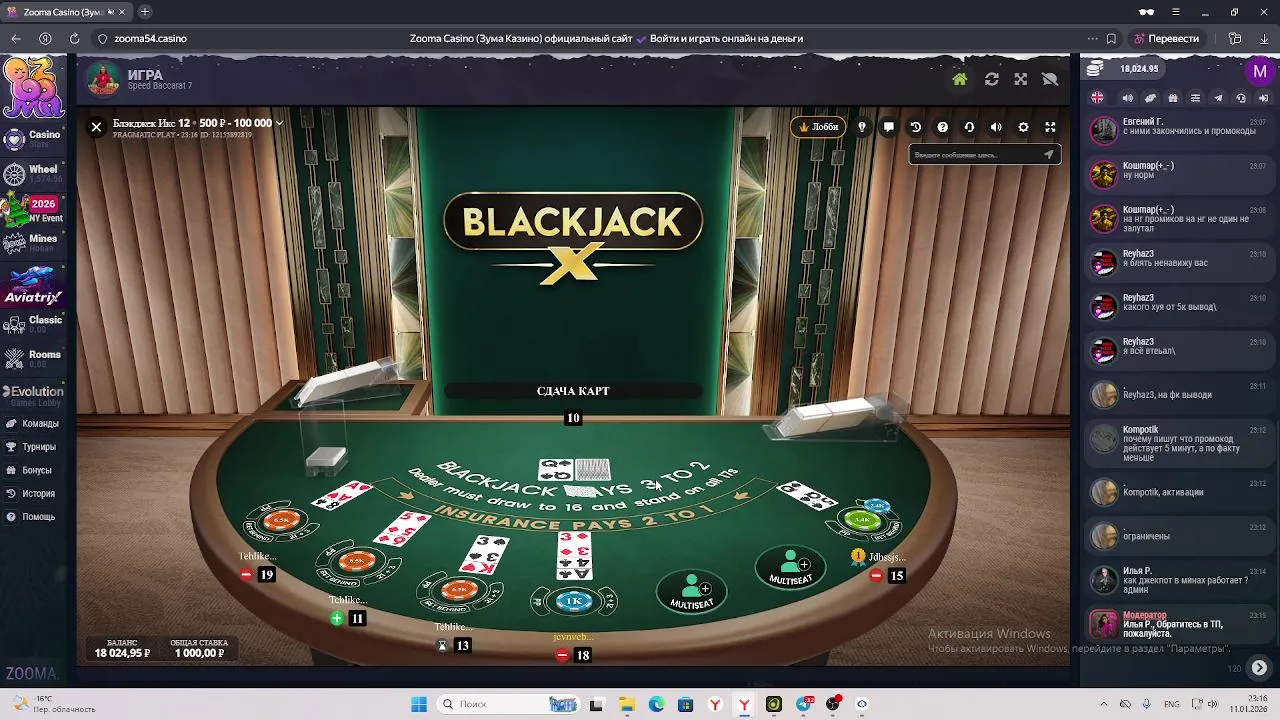Toggle chat sound with speaker icon
The image size is (1280, 720).
(1128, 98)
